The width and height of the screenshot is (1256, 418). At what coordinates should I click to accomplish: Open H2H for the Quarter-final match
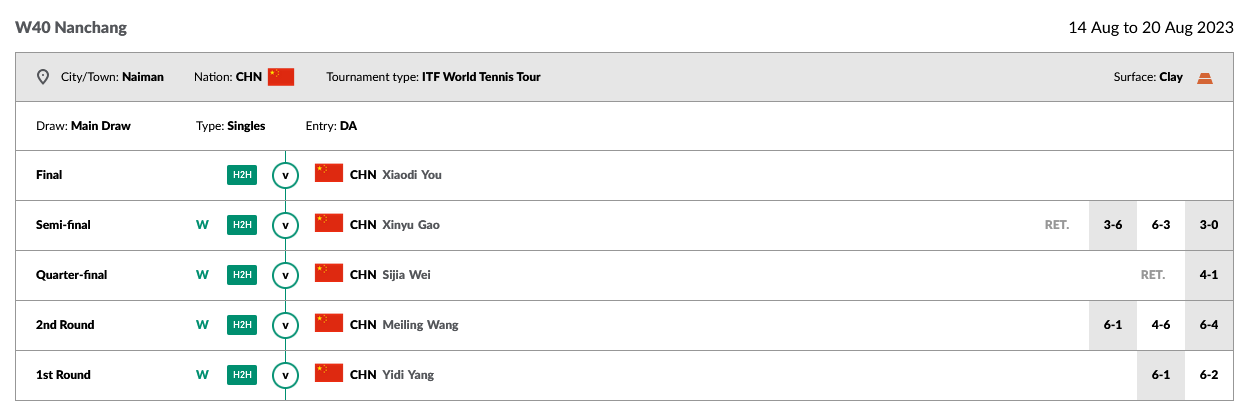242,275
